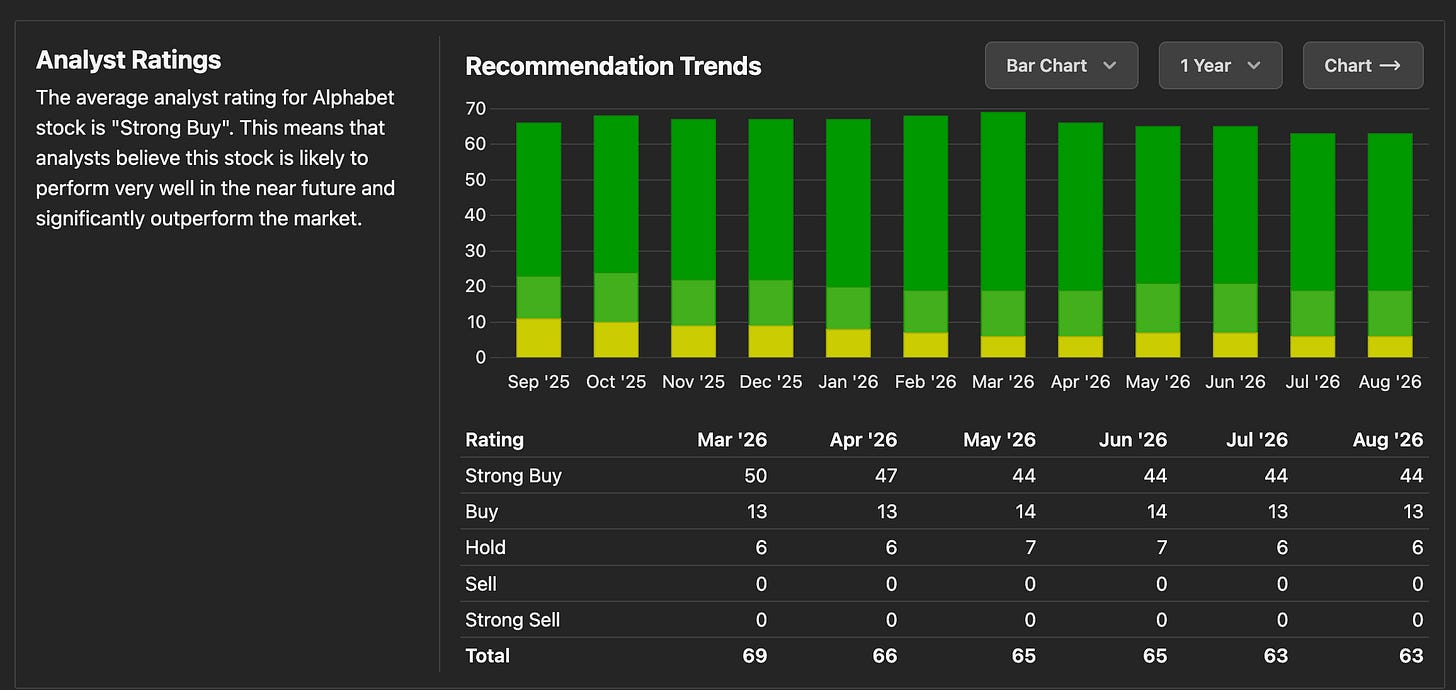
Task: Click the Jun '26 table column header
Action: tap(1133, 440)
